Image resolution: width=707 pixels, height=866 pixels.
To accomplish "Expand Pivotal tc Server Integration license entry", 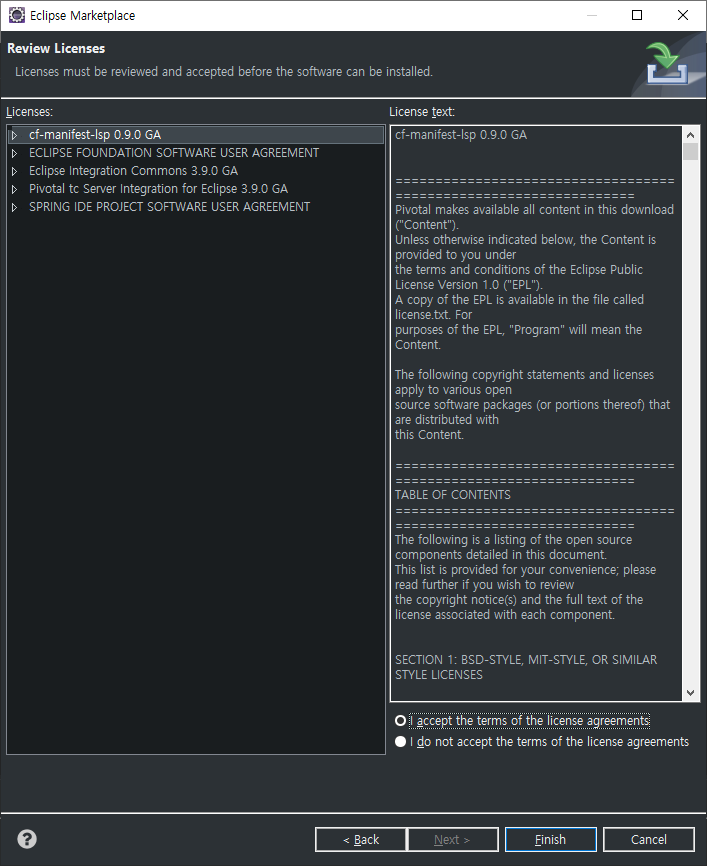I will 14,189.
